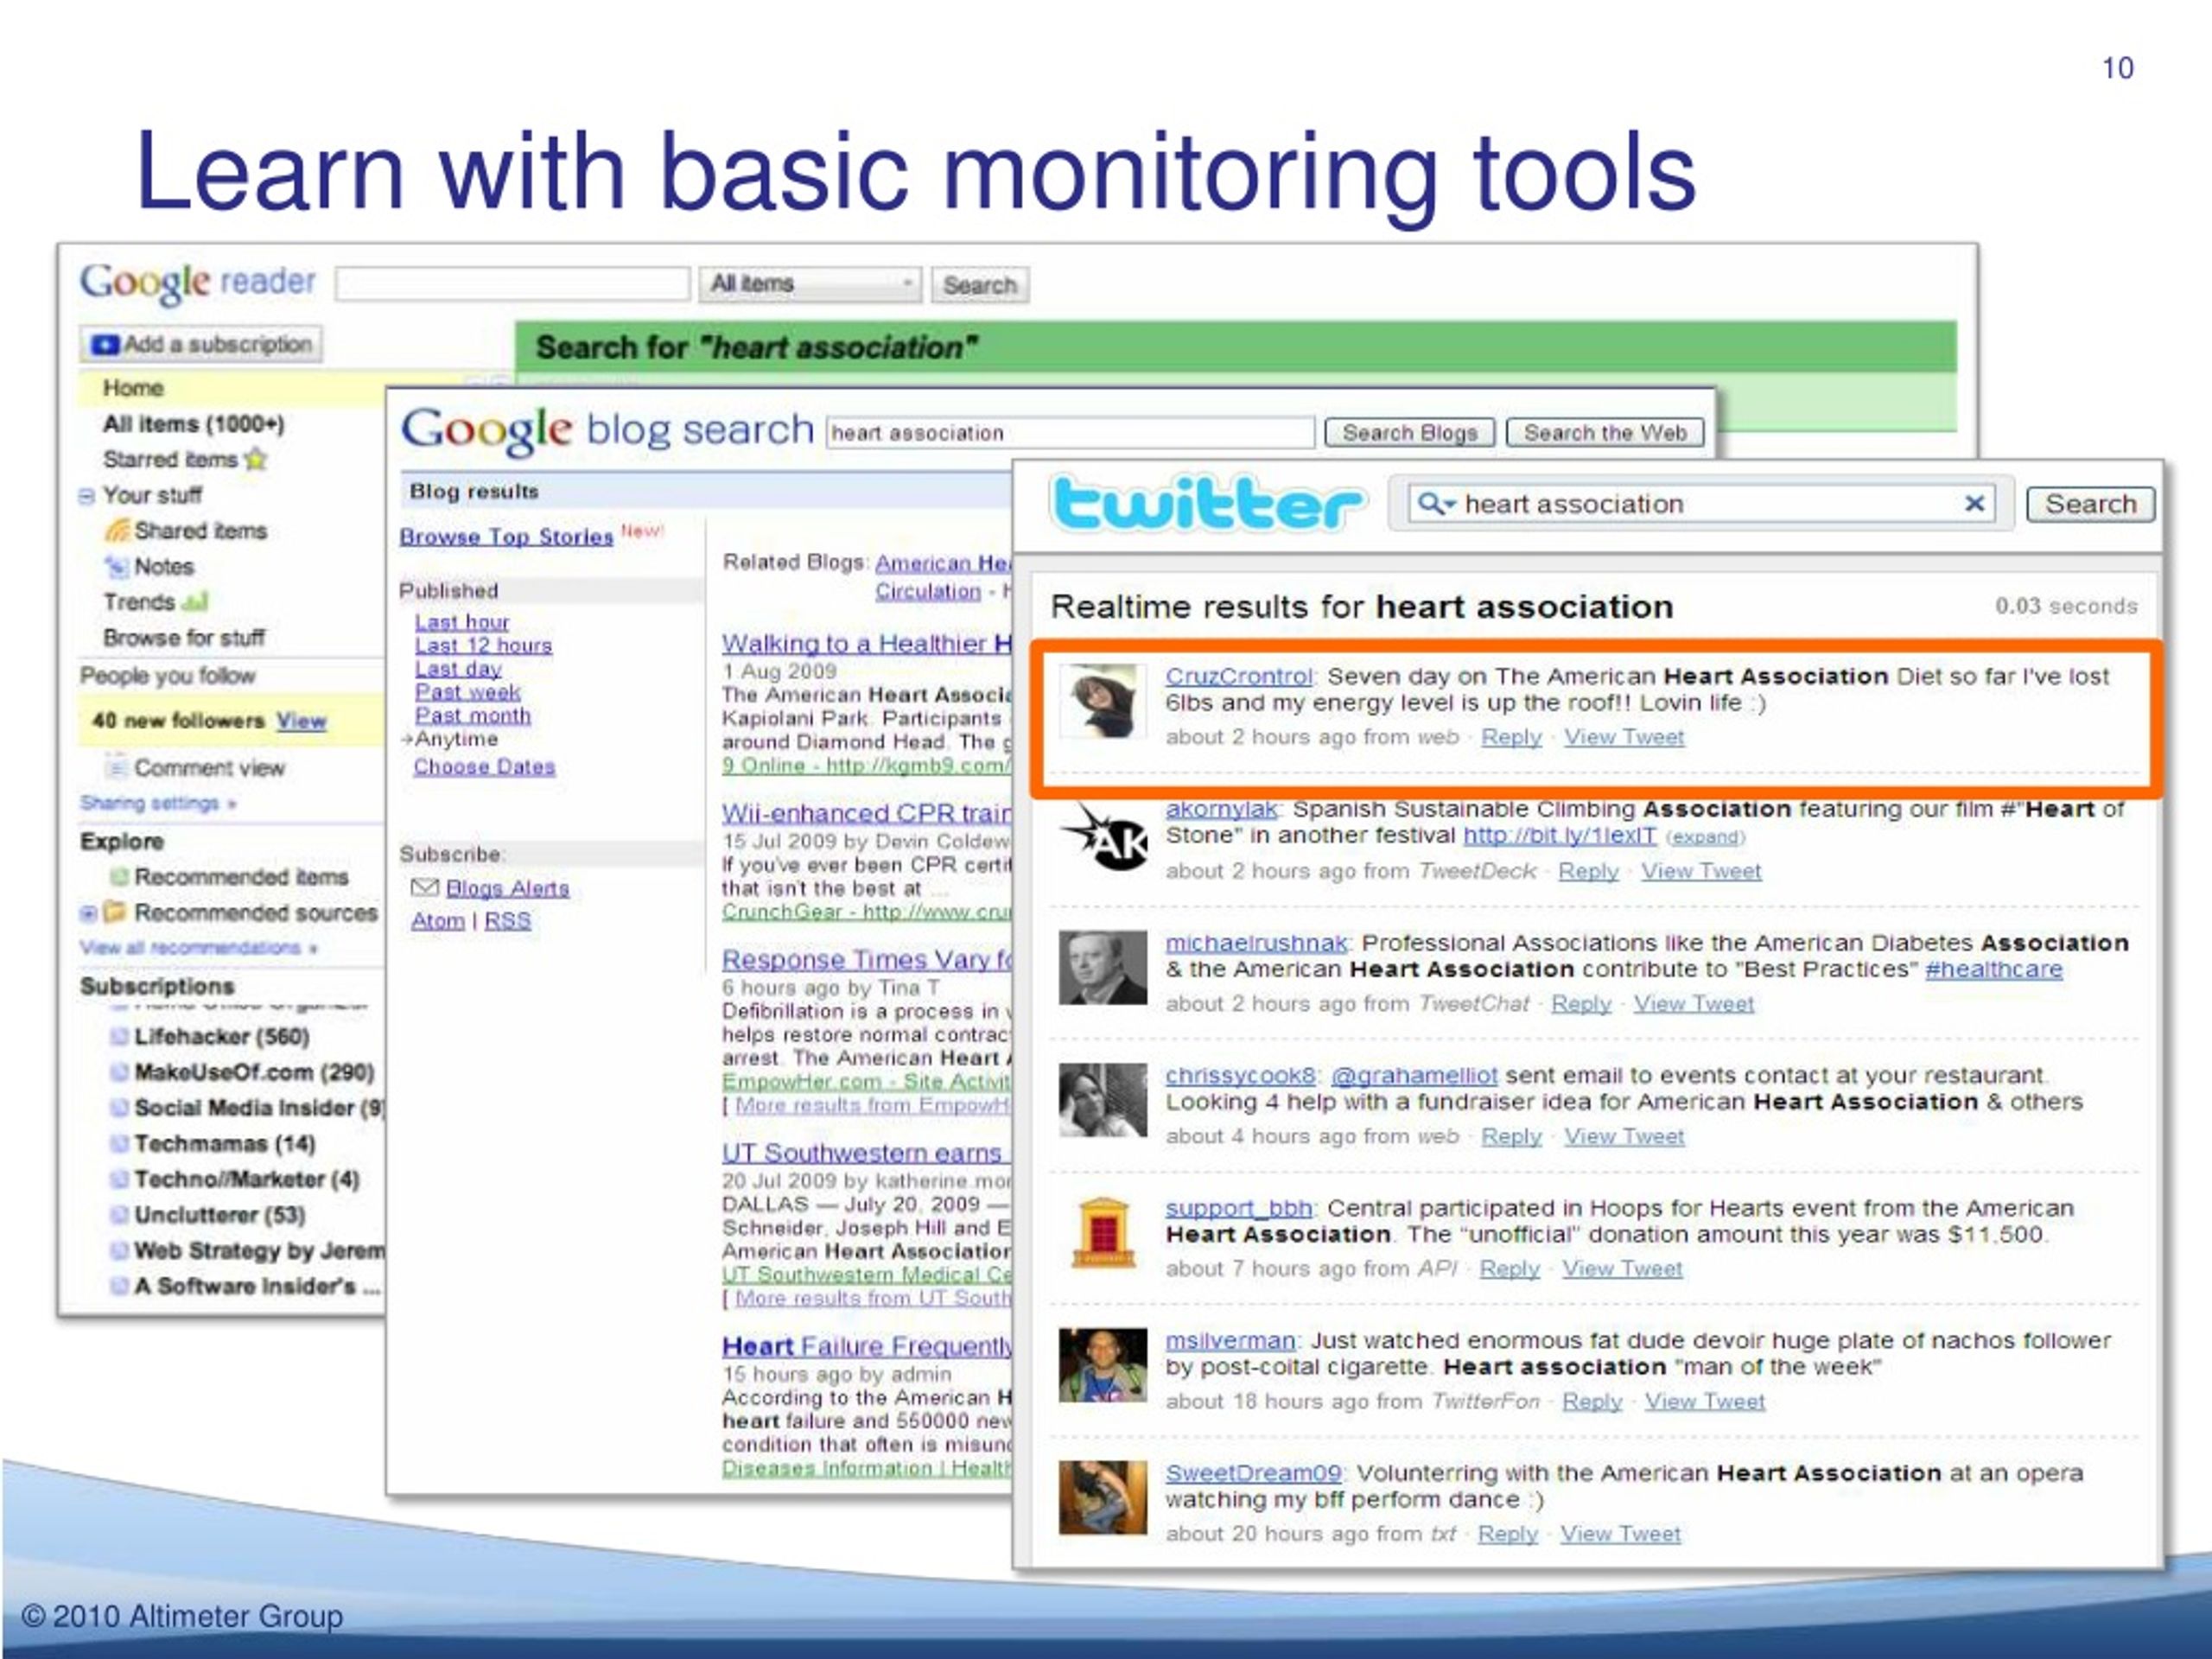Click the Google Reader search field
The height and width of the screenshot is (1659, 2212).
point(513,284)
